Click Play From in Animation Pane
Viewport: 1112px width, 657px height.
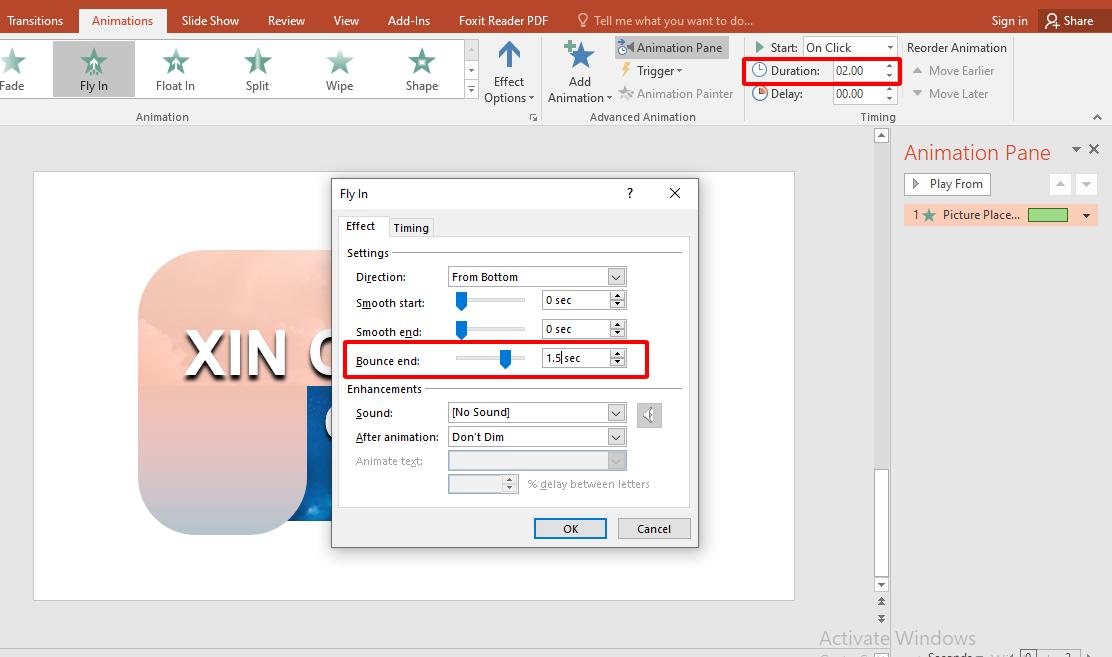click(x=947, y=184)
